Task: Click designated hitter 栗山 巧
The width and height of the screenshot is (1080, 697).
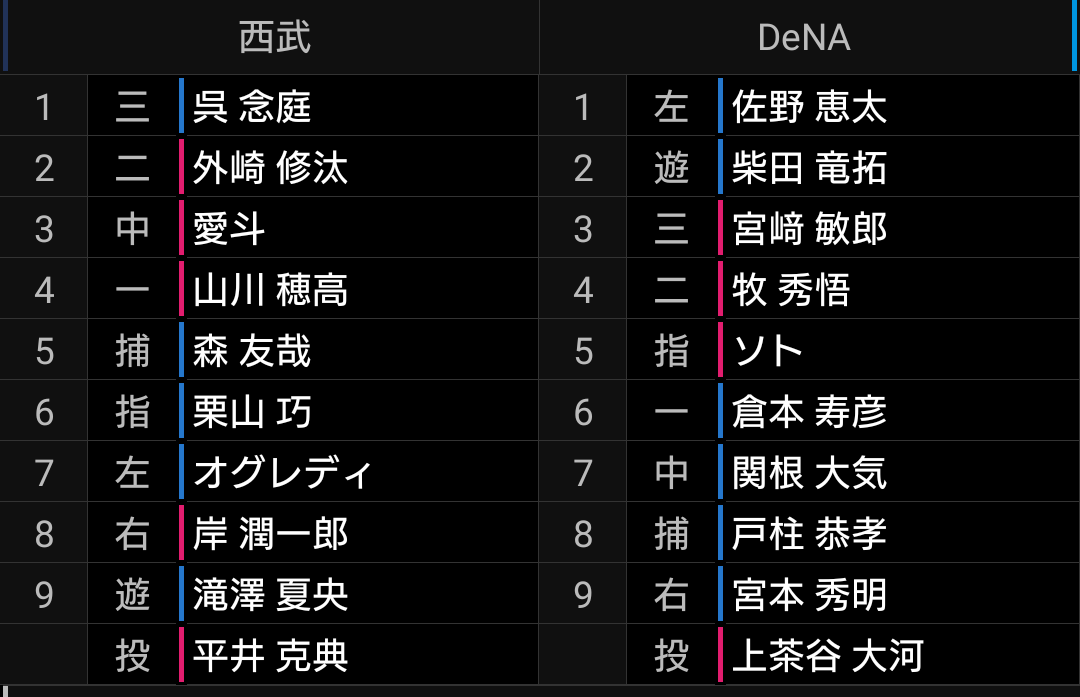Action: pos(252,412)
